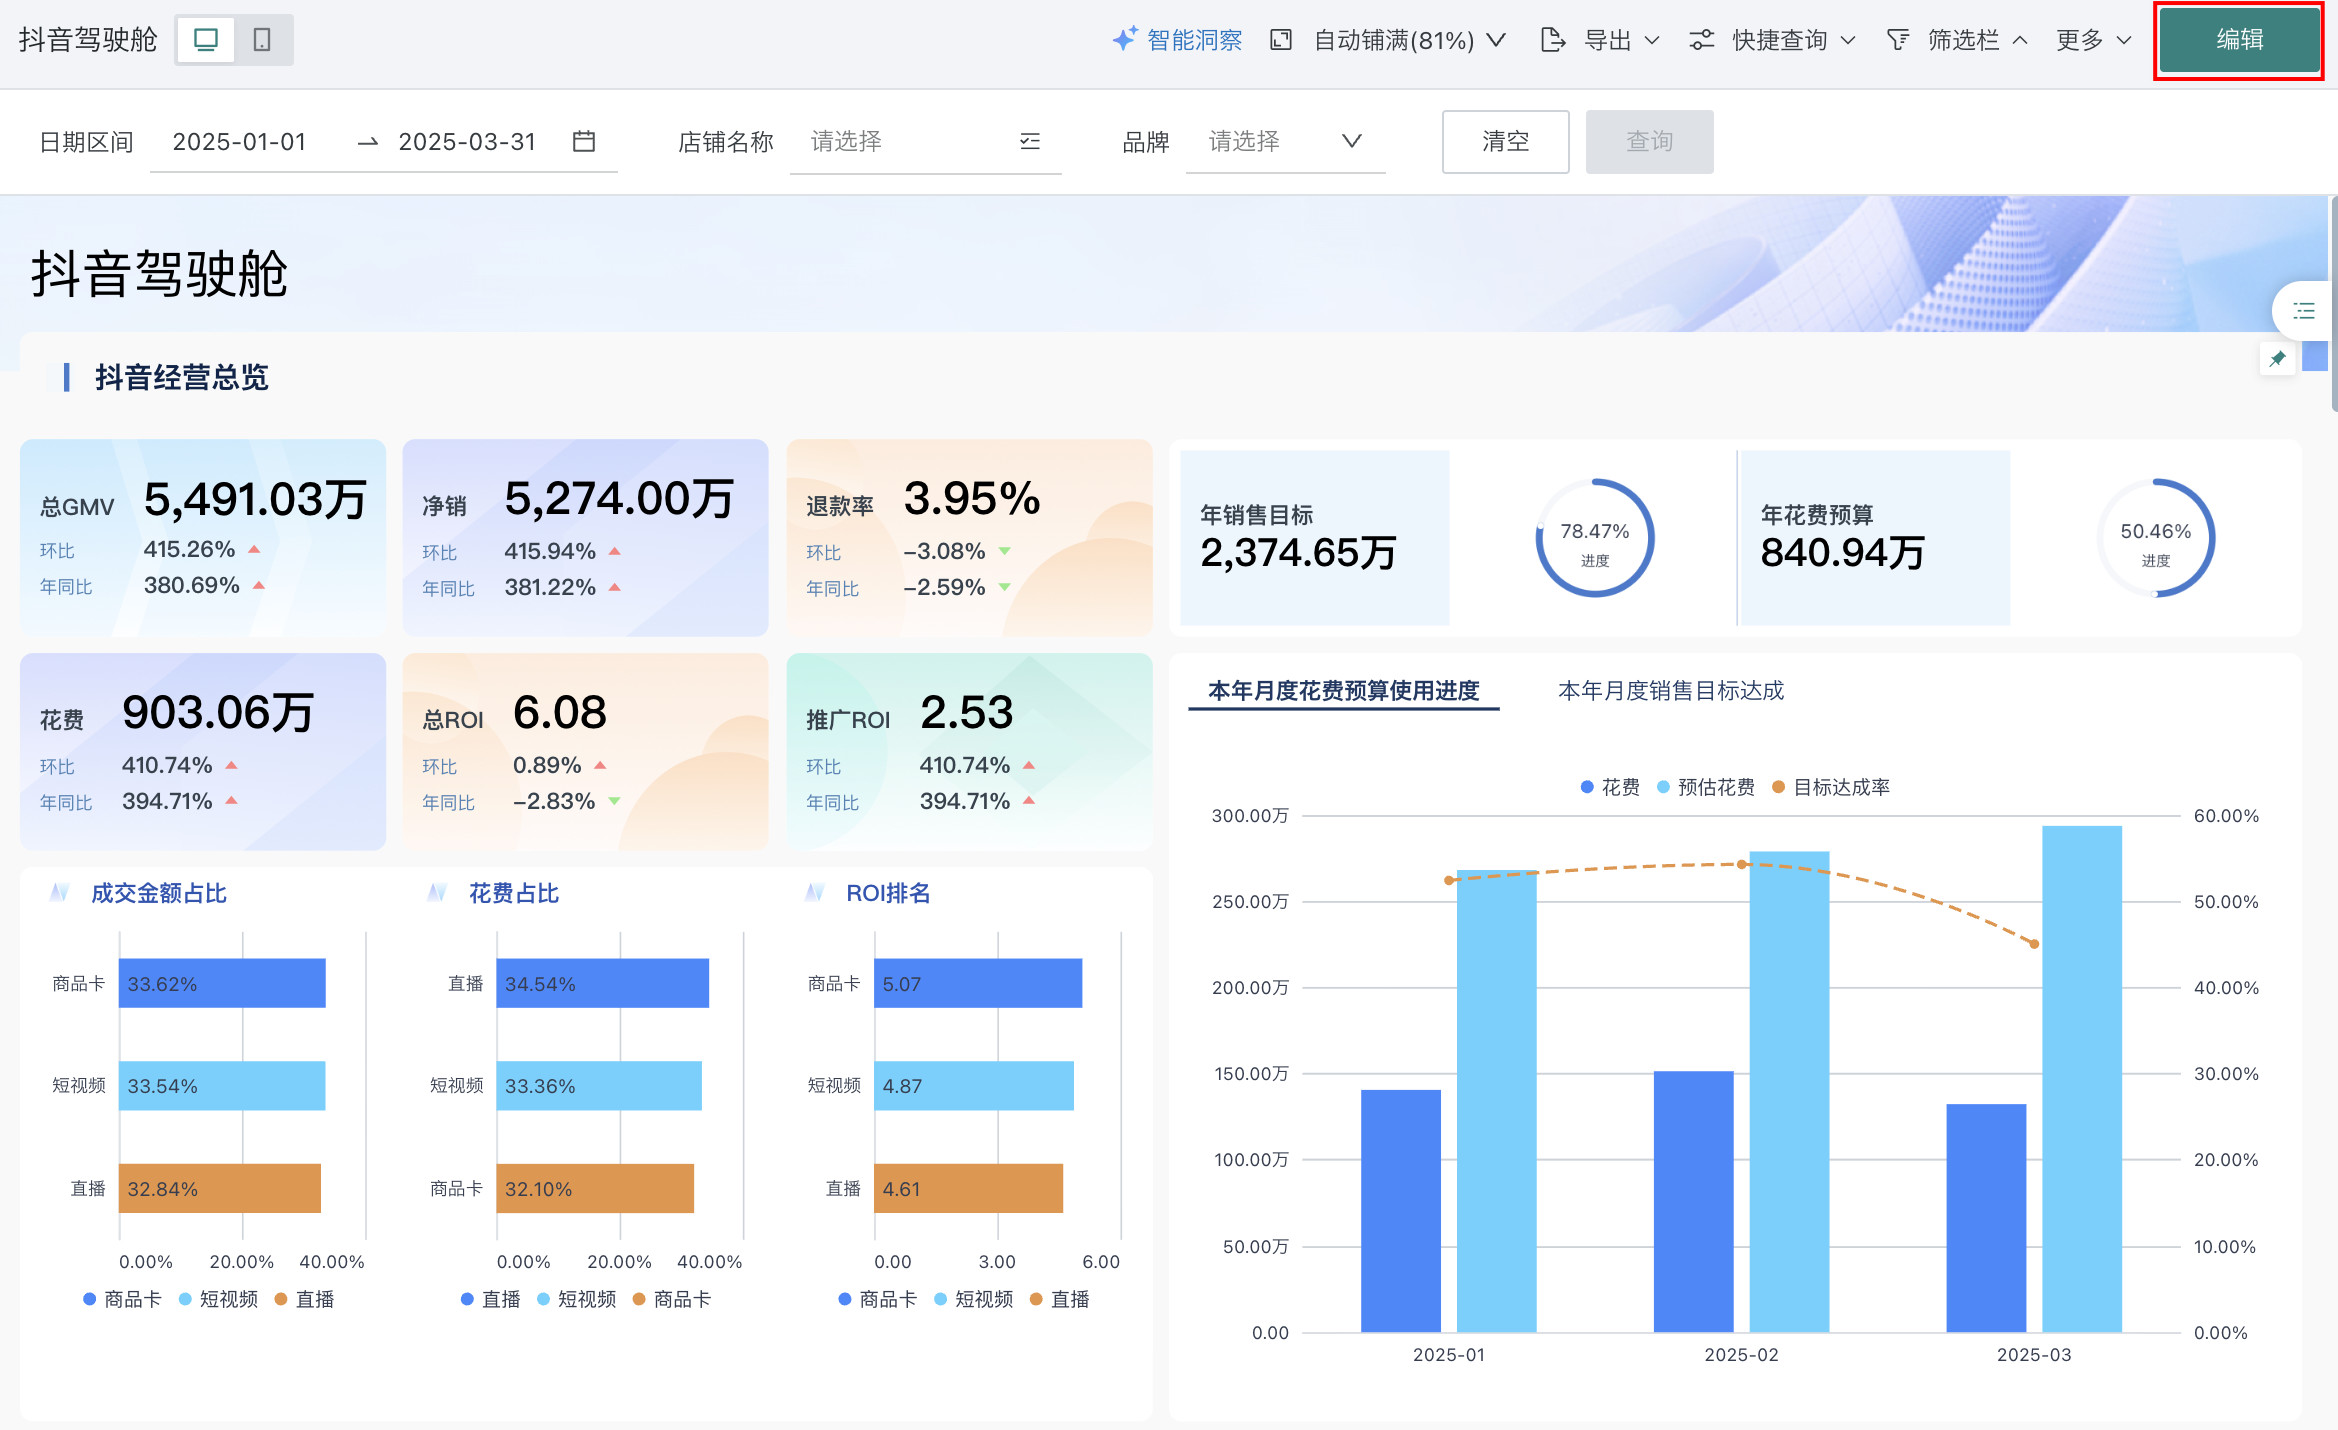The image size is (2338, 1430).
Task: Open store name multi-select list icon
Action: pos(1030,141)
